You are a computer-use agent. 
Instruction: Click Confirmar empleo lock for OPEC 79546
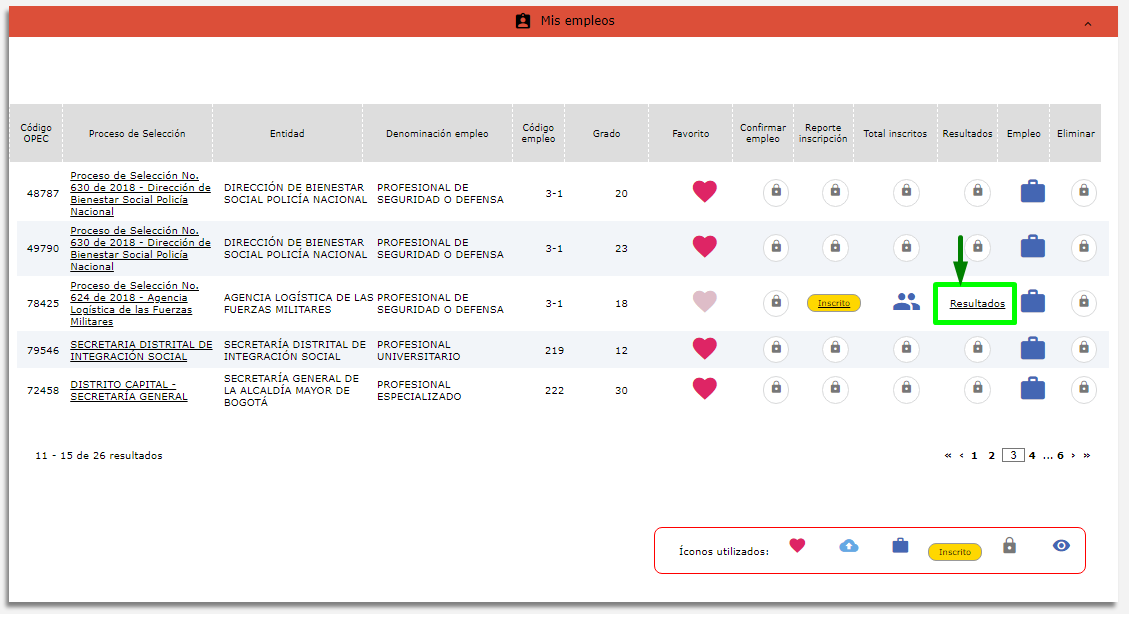click(776, 349)
